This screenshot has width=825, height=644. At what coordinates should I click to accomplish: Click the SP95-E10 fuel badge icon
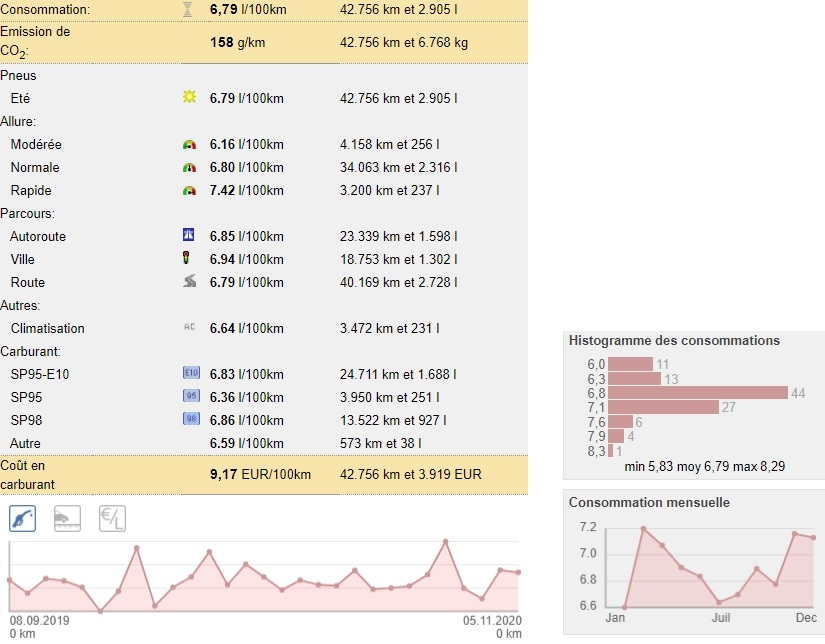[192, 373]
